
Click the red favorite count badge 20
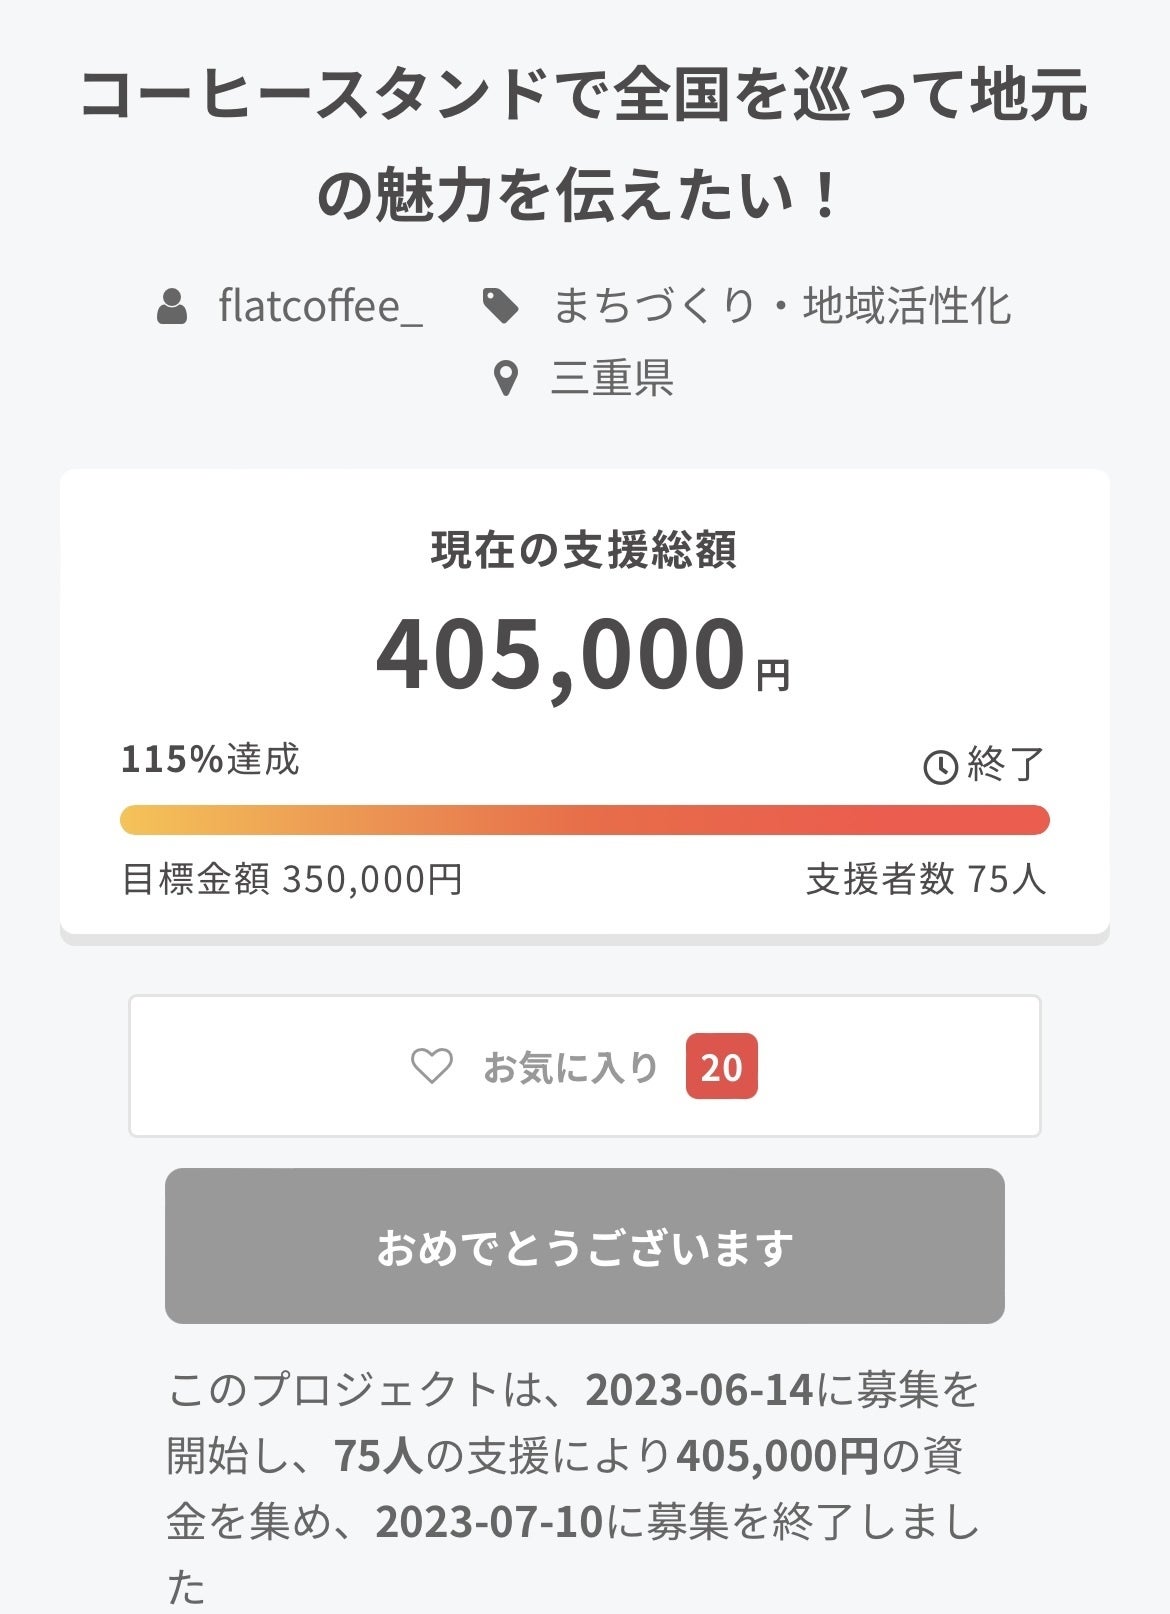[x=721, y=1067]
